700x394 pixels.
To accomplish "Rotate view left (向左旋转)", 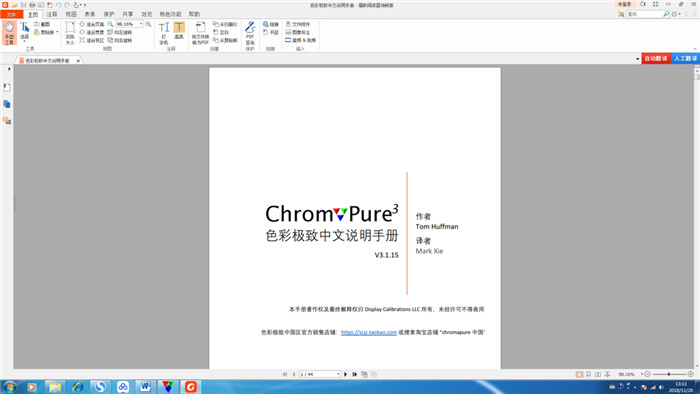I will click(120, 32).
